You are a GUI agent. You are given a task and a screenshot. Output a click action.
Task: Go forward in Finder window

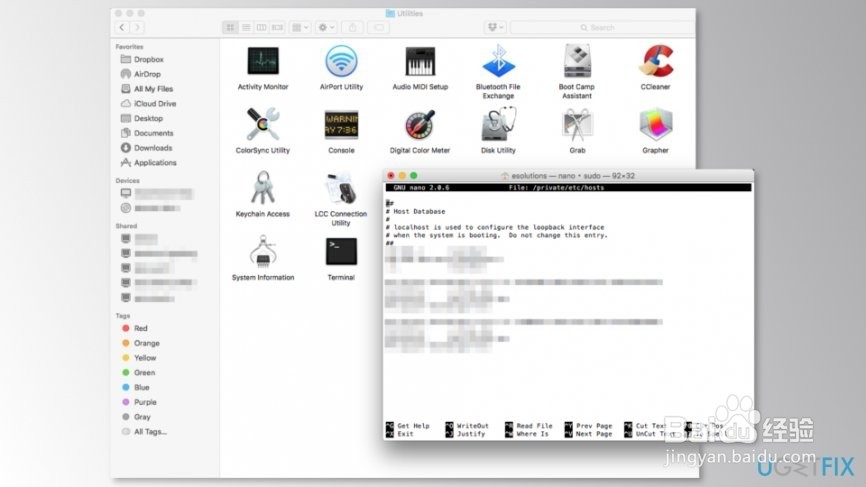138,27
